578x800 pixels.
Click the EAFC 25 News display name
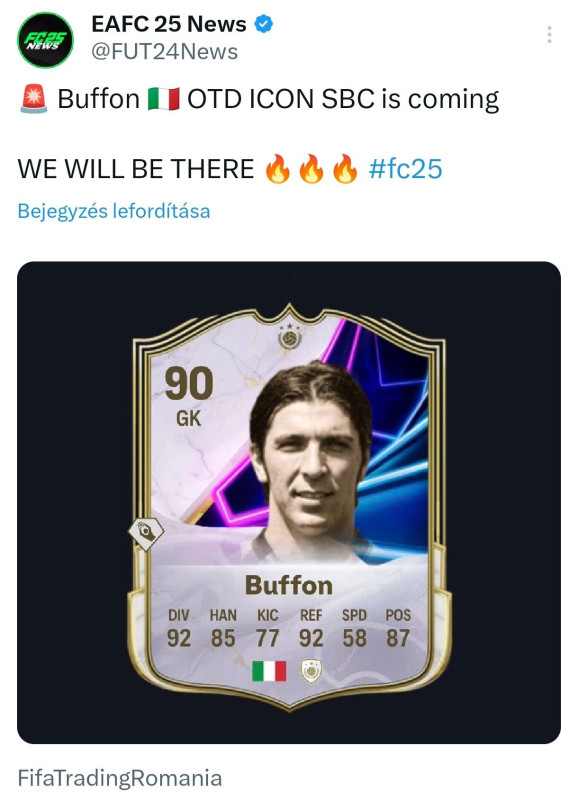click(169, 24)
